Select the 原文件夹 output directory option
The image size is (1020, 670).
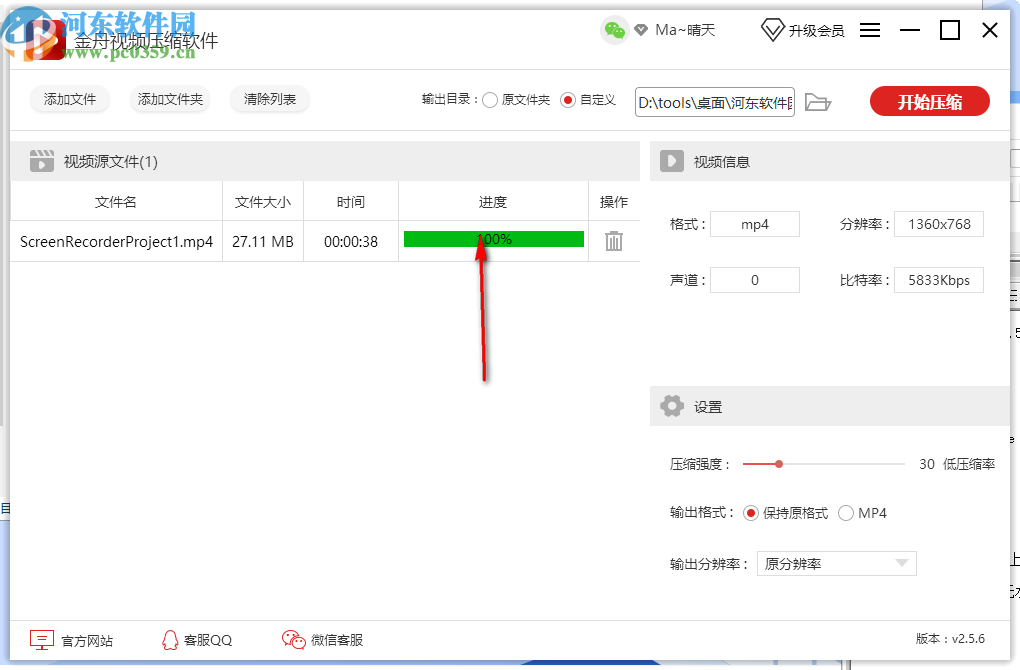pyautogui.click(x=490, y=99)
